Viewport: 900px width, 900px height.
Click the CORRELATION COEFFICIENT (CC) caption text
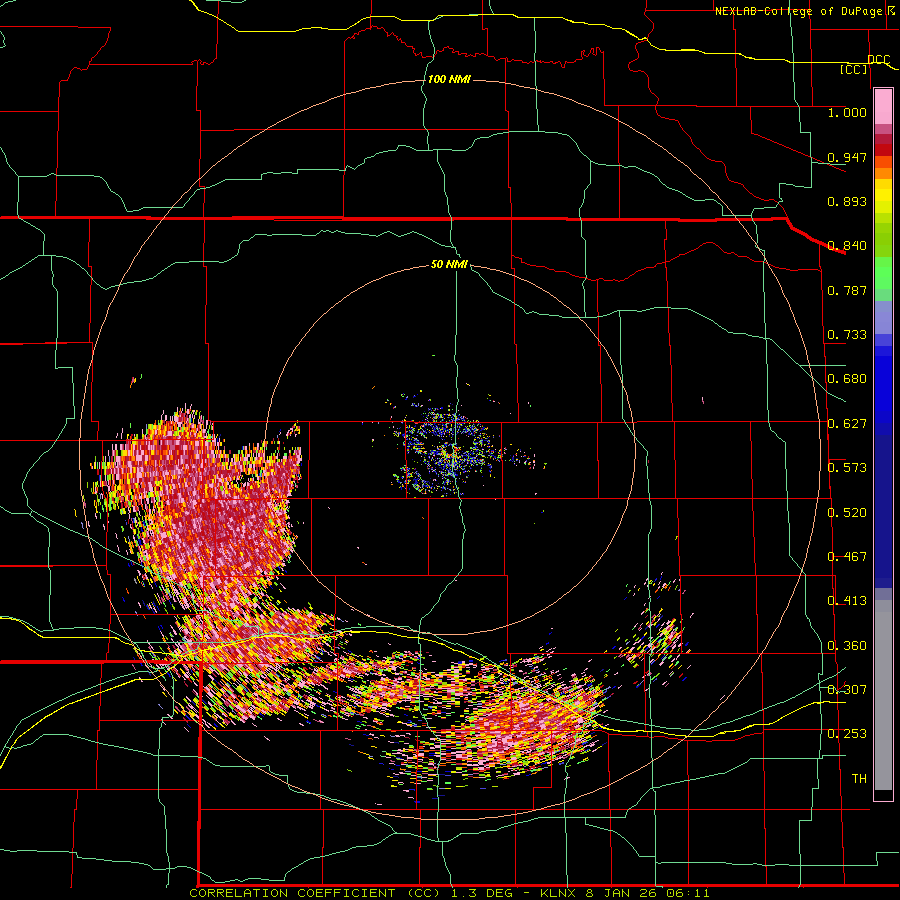point(314,893)
